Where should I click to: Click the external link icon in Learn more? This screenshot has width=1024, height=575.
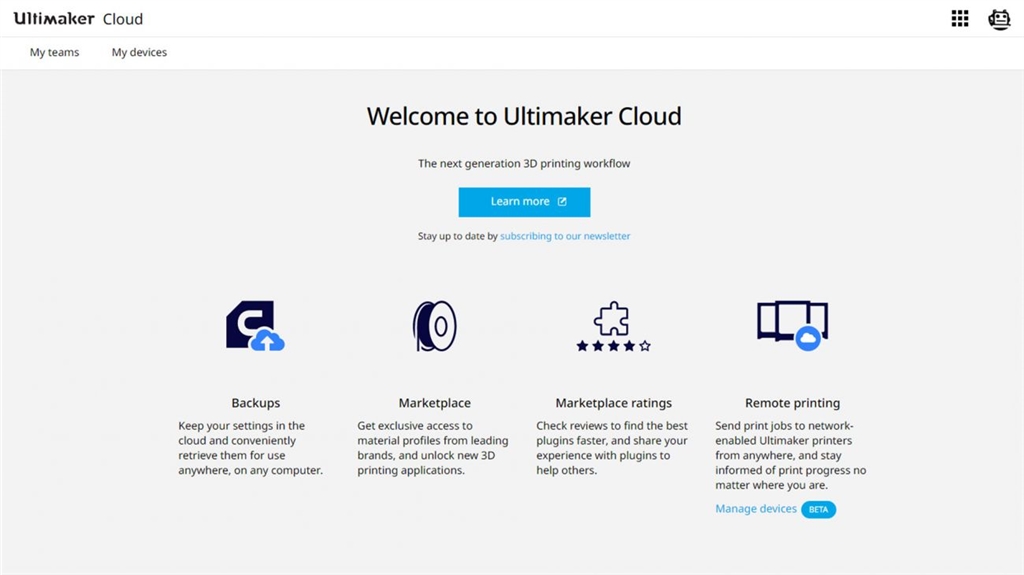coord(562,202)
